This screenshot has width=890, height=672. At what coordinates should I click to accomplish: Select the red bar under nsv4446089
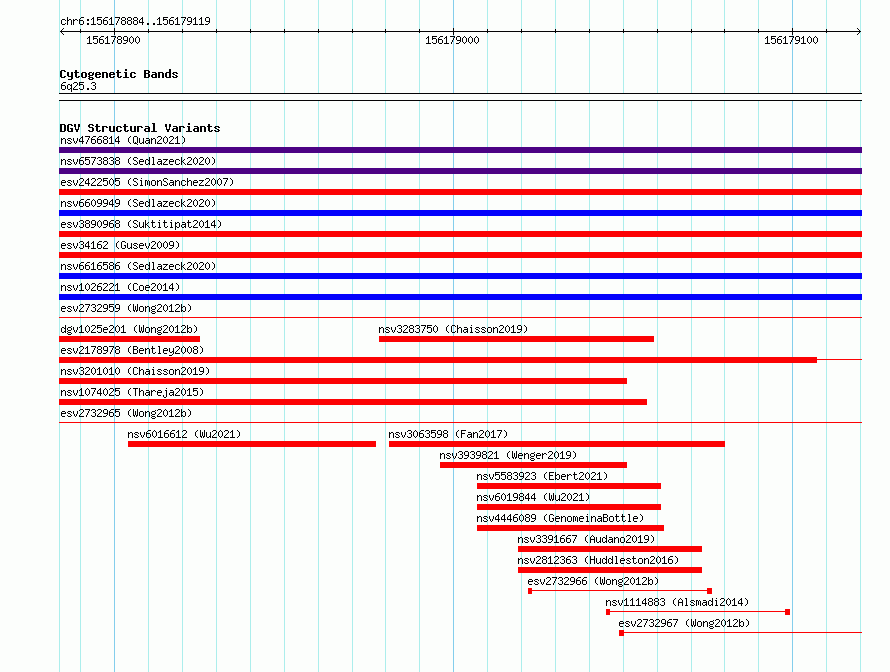(x=570, y=528)
